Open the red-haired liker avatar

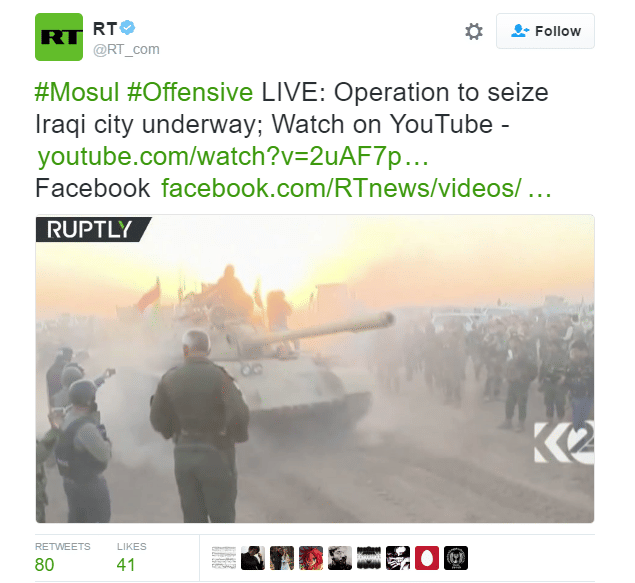click(311, 558)
